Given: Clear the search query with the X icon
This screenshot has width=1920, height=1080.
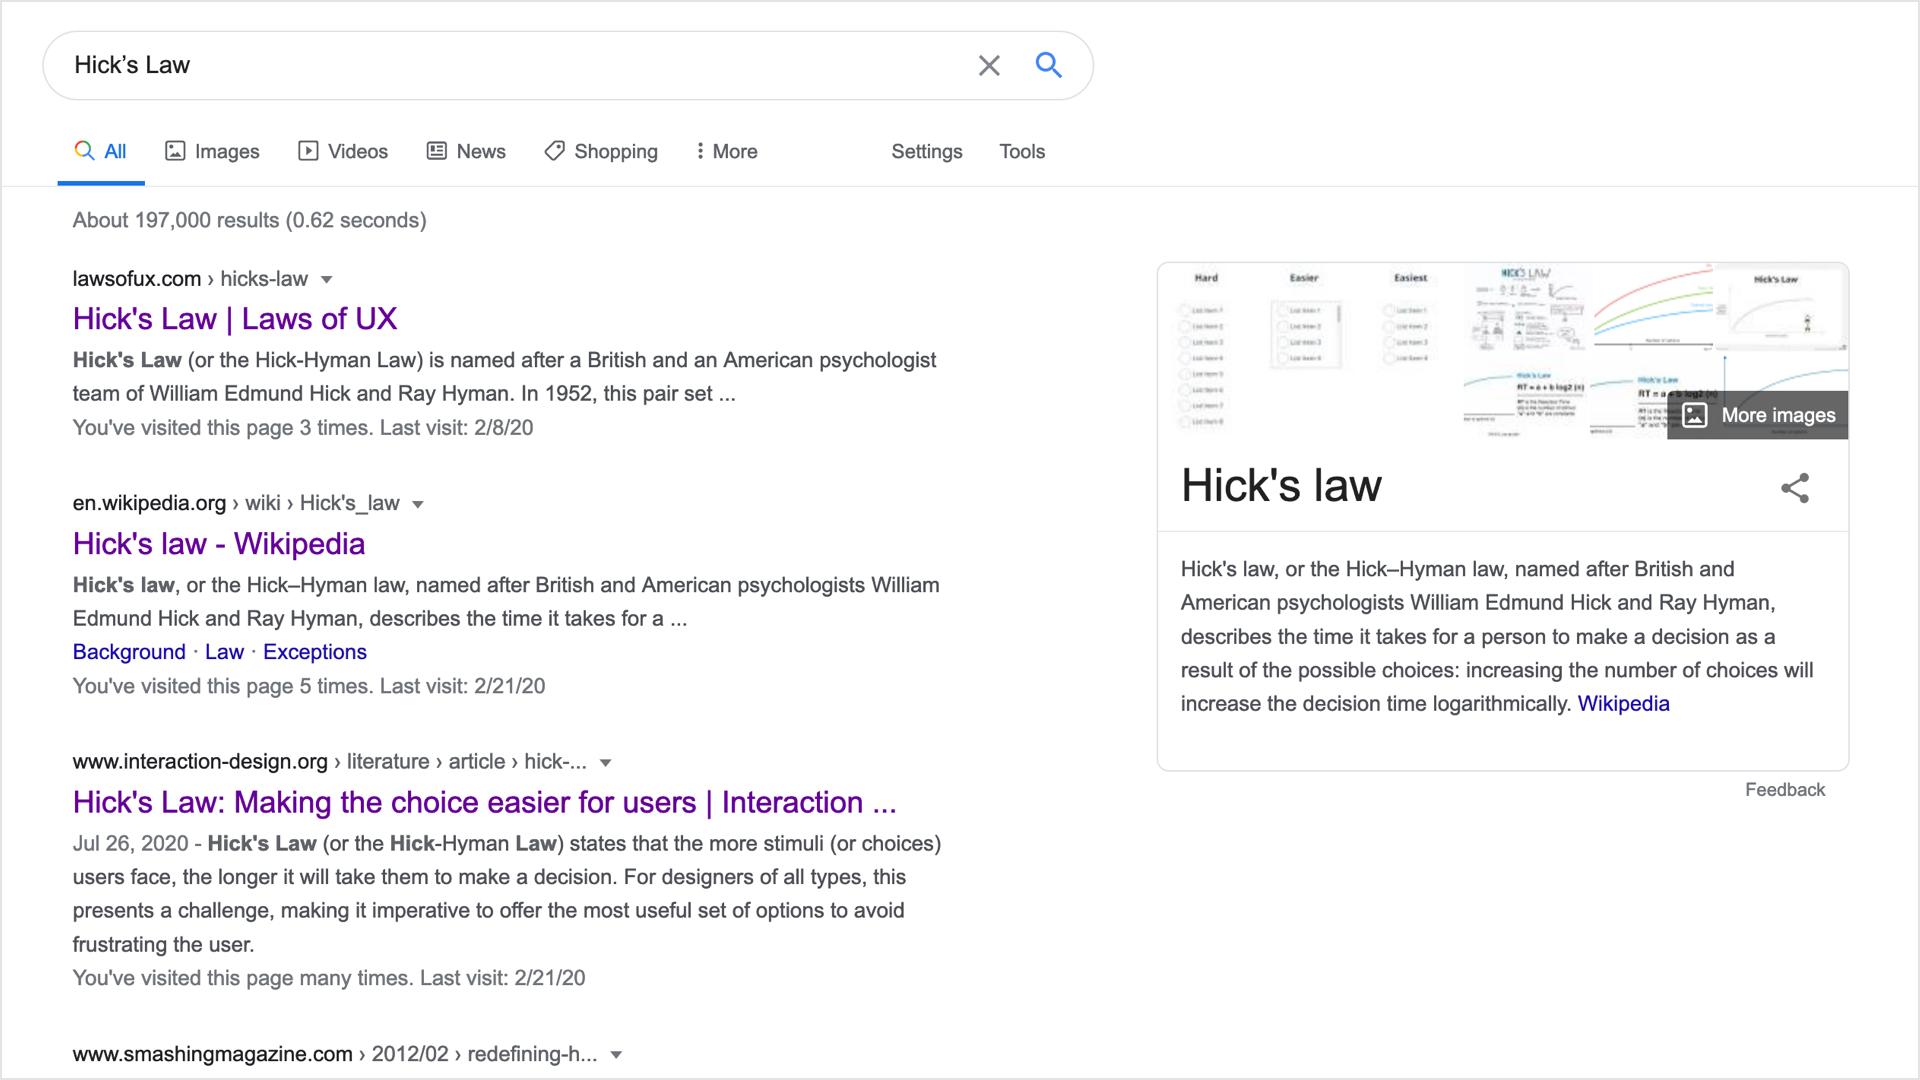Looking at the screenshot, I should (x=989, y=65).
